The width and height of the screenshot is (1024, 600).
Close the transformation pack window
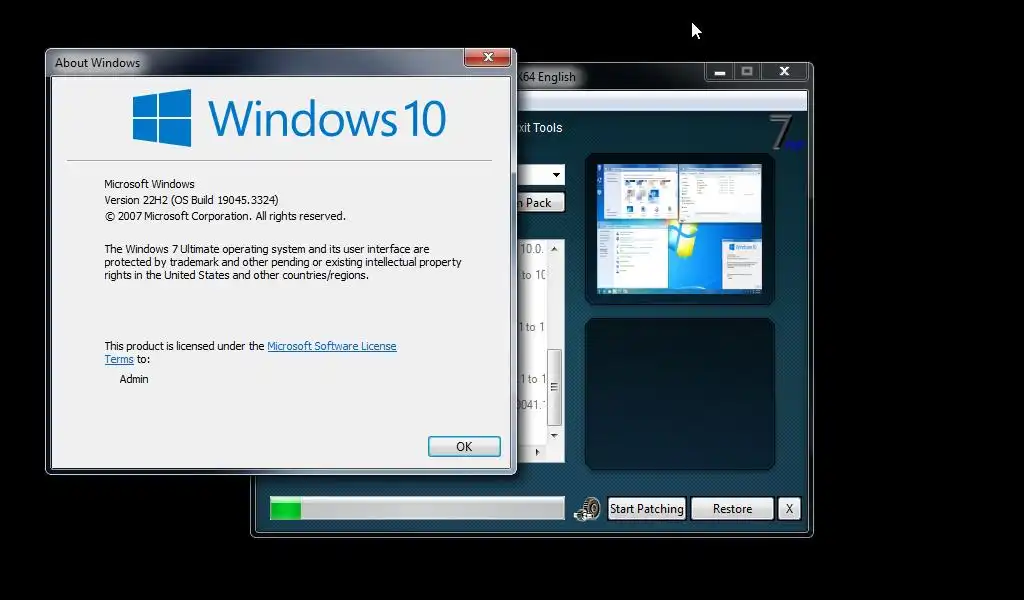pos(784,72)
